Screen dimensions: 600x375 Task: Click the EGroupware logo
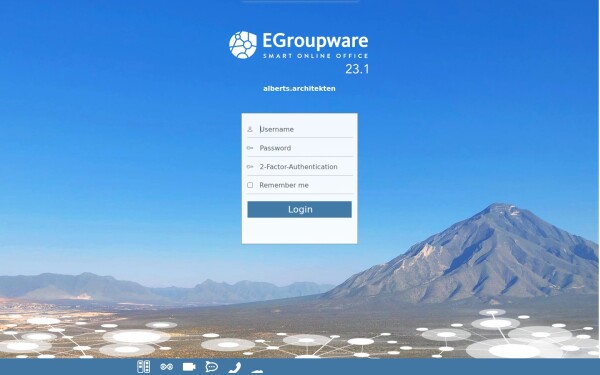[x=298, y=45]
